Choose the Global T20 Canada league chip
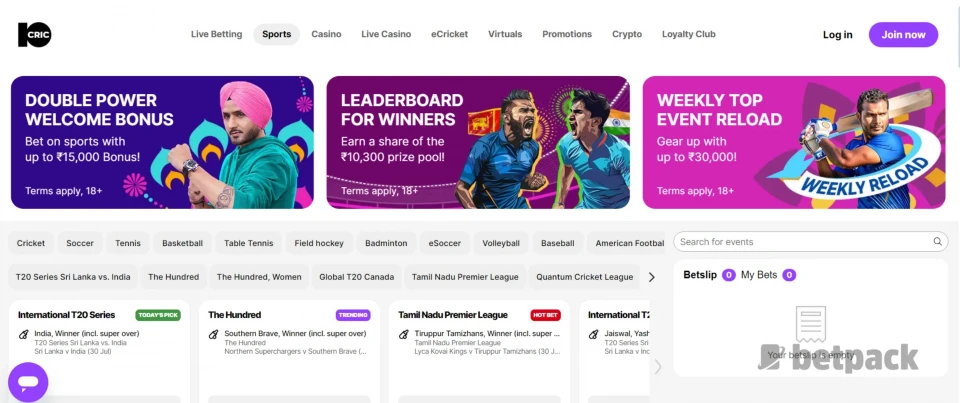Screen dimensions: 960x403 tap(356, 277)
